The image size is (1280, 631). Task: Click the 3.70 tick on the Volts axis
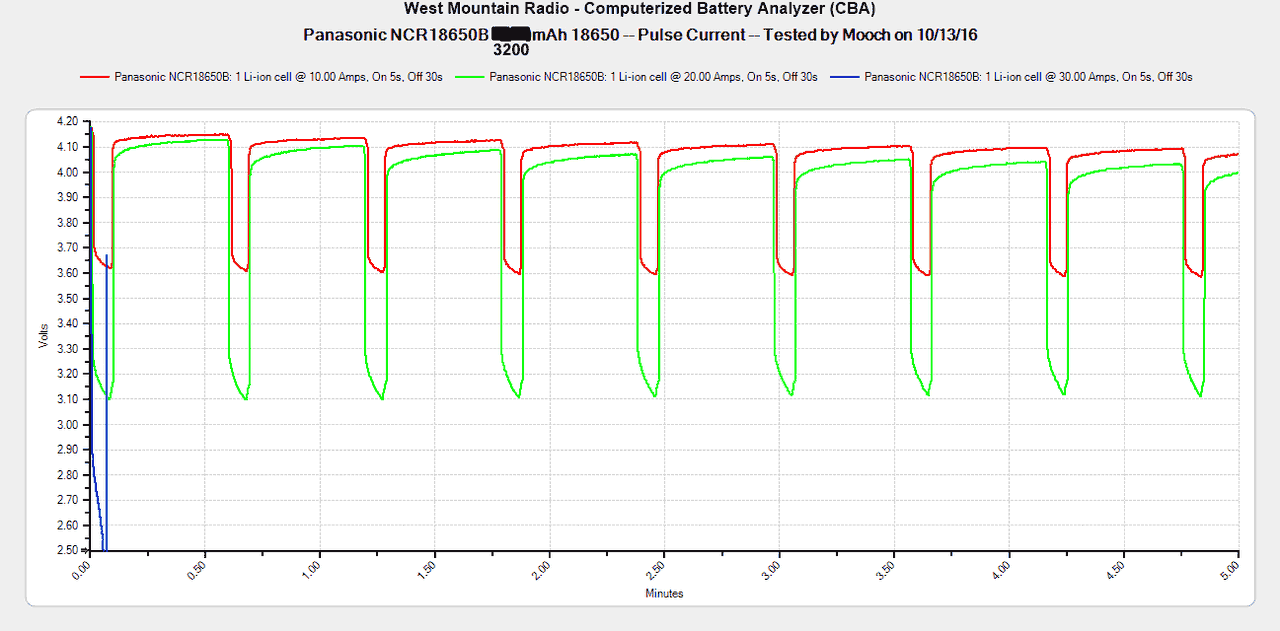tap(67, 247)
